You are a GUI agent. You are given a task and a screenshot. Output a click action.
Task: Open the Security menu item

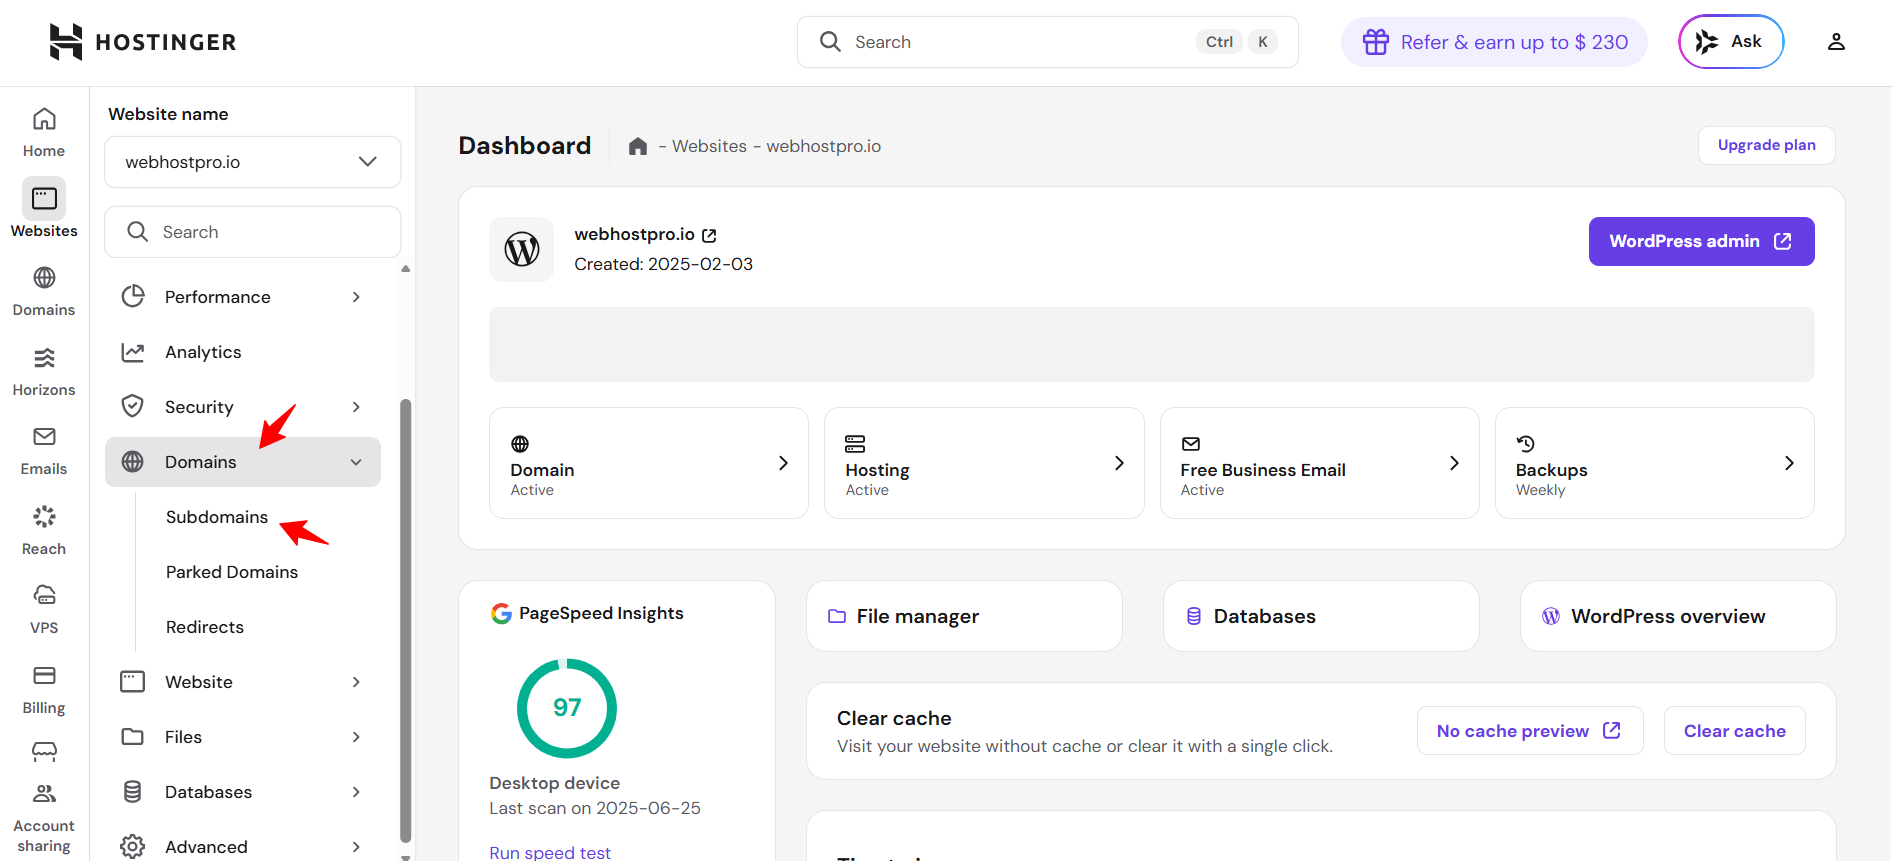pyautogui.click(x=243, y=407)
